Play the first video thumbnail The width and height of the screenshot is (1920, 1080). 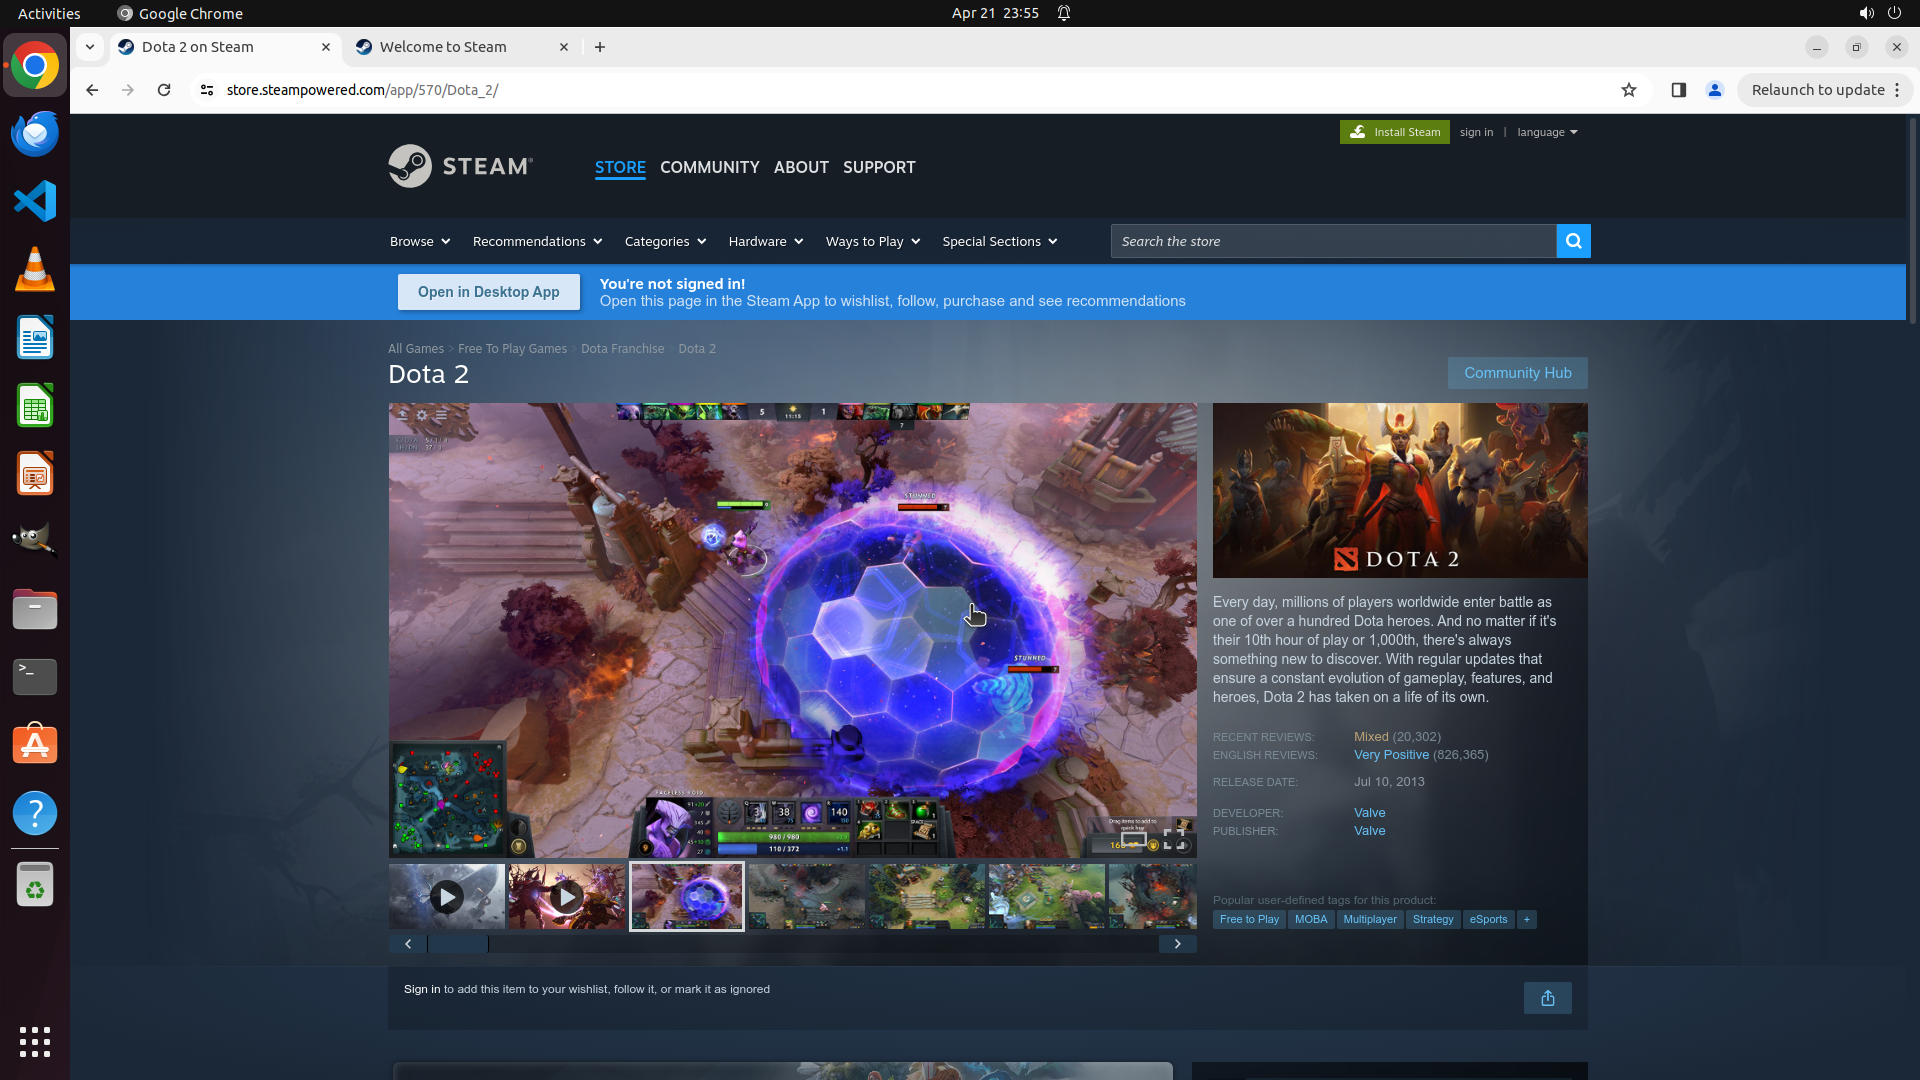point(447,897)
